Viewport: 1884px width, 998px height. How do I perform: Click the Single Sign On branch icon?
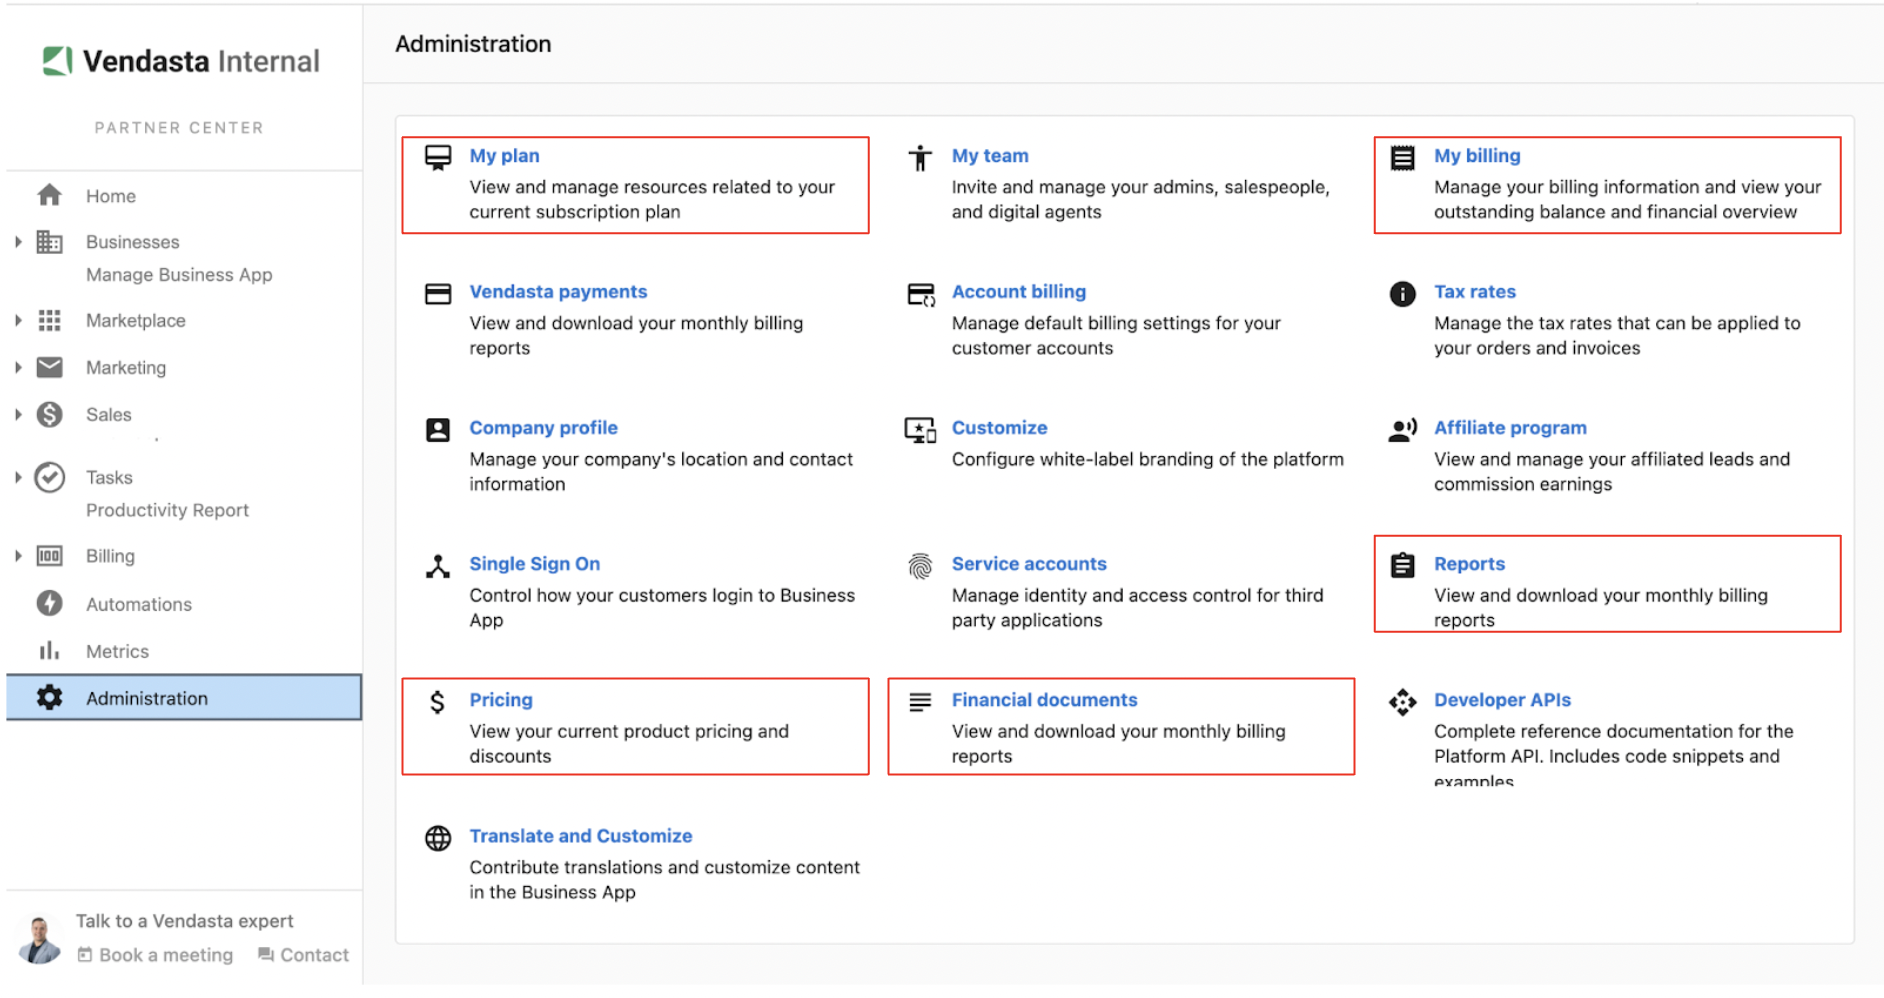438,566
